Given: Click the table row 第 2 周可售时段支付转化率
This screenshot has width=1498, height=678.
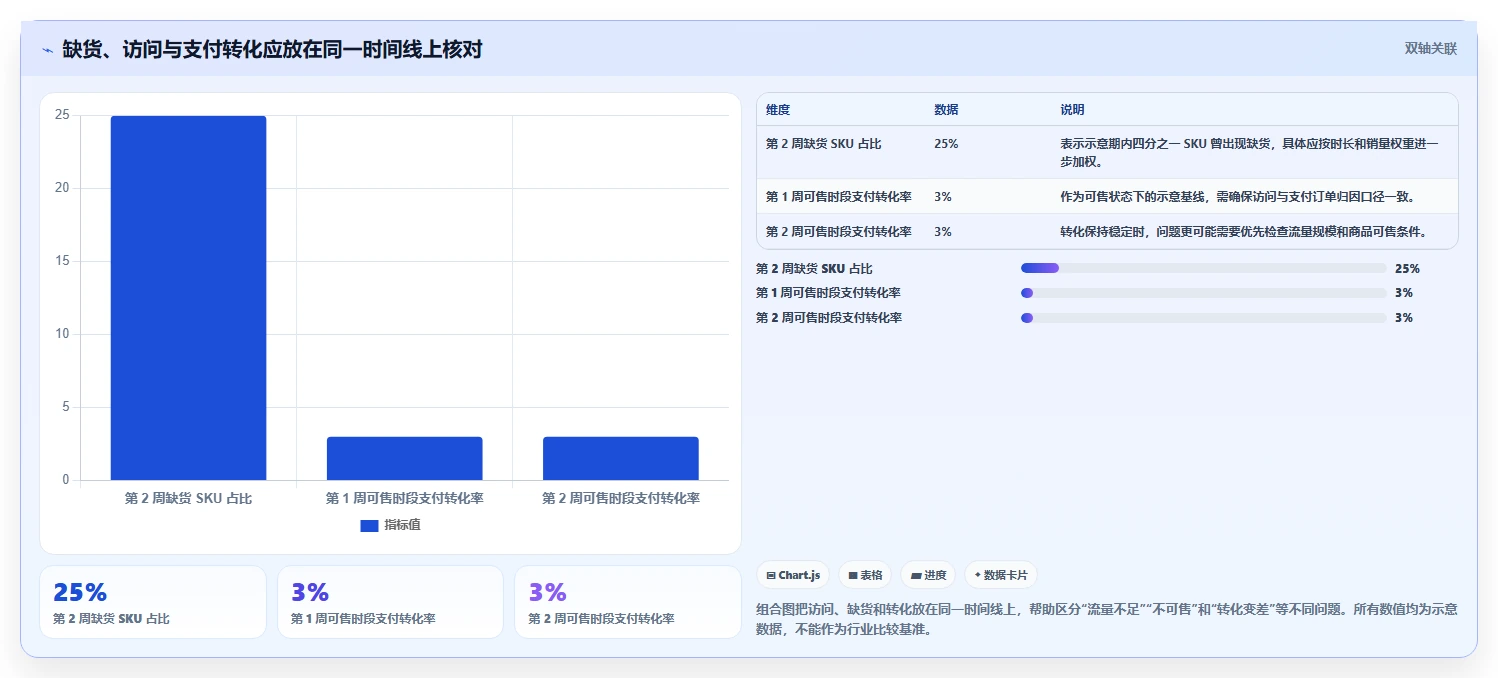Looking at the screenshot, I should [x=1107, y=231].
